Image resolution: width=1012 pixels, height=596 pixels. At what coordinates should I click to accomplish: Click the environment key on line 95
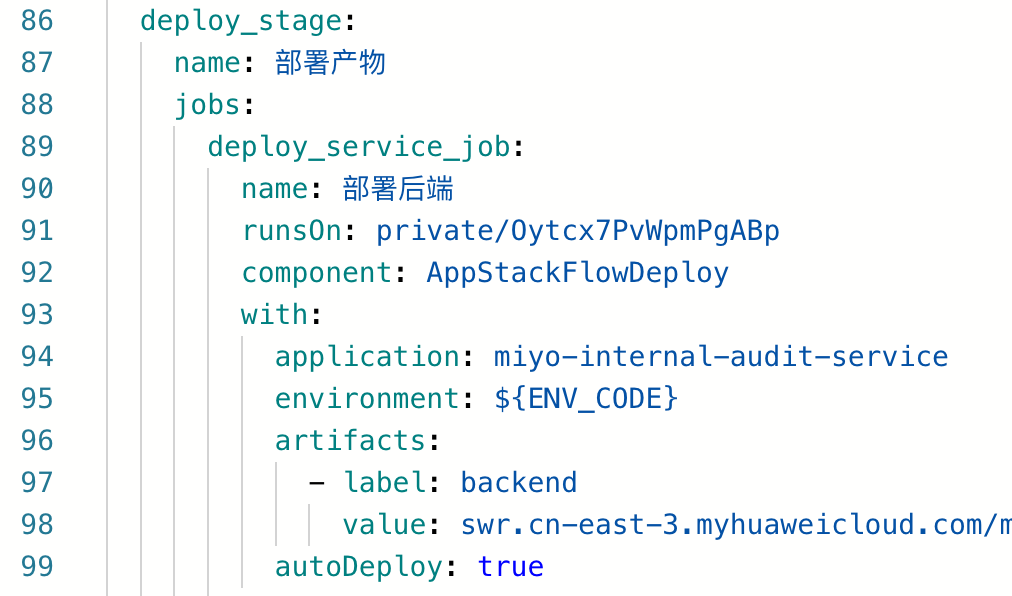click(x=367, y=399)
